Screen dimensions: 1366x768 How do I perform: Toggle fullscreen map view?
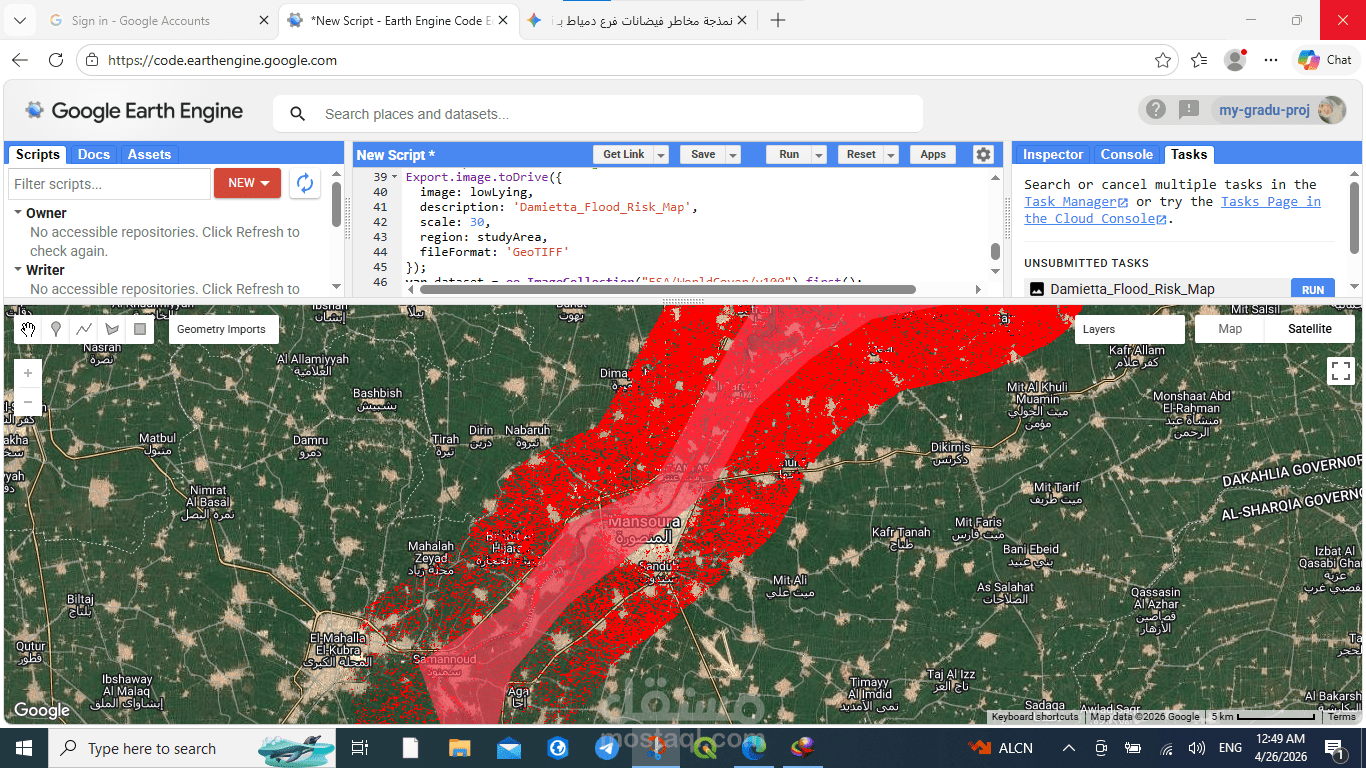(1341, 371)
